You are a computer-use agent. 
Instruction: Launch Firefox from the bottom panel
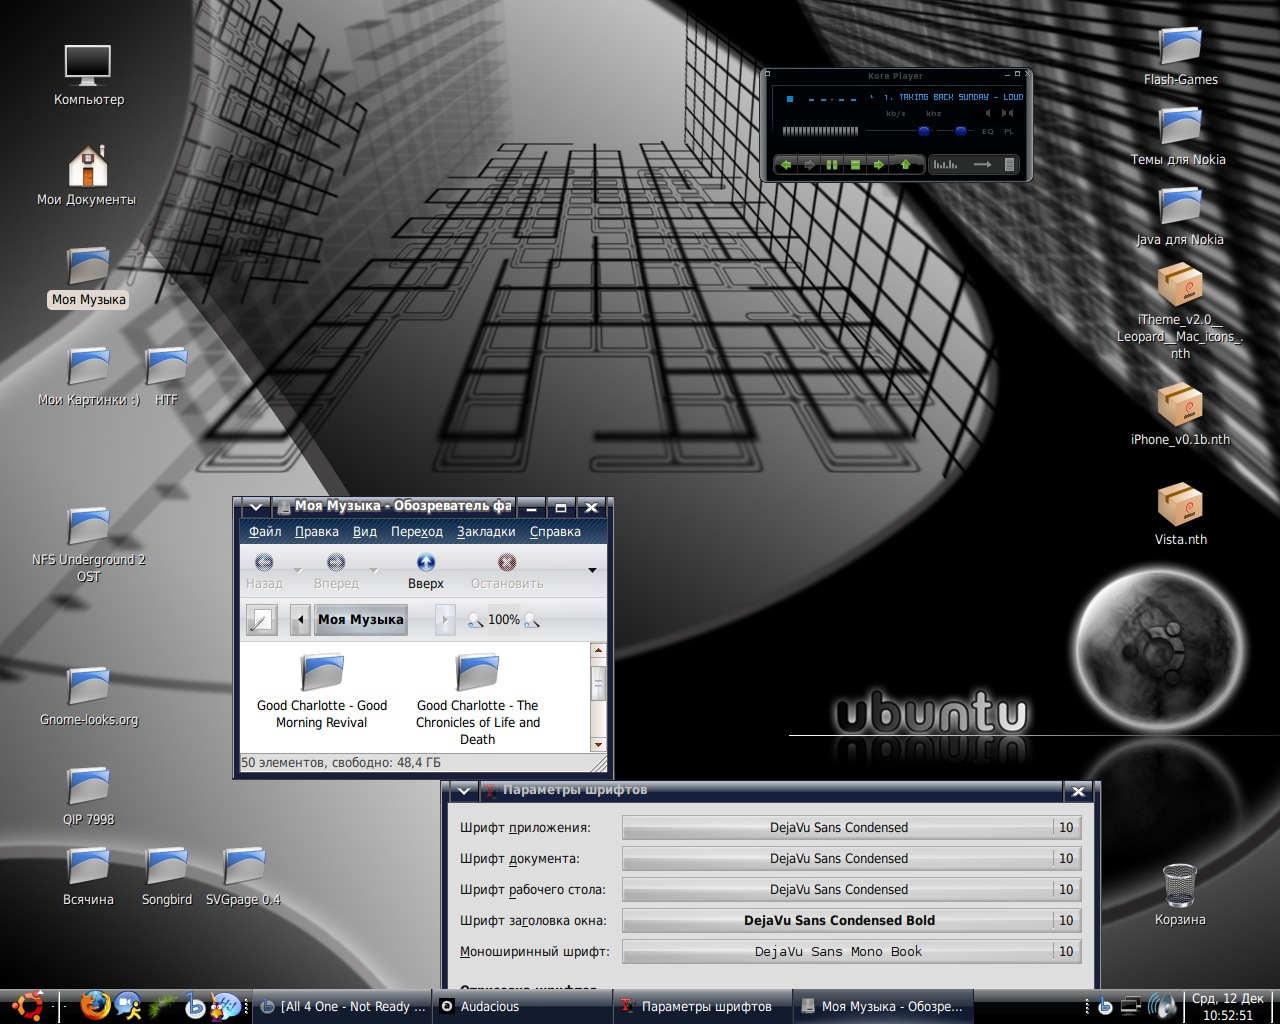[x=95, y=1006]
